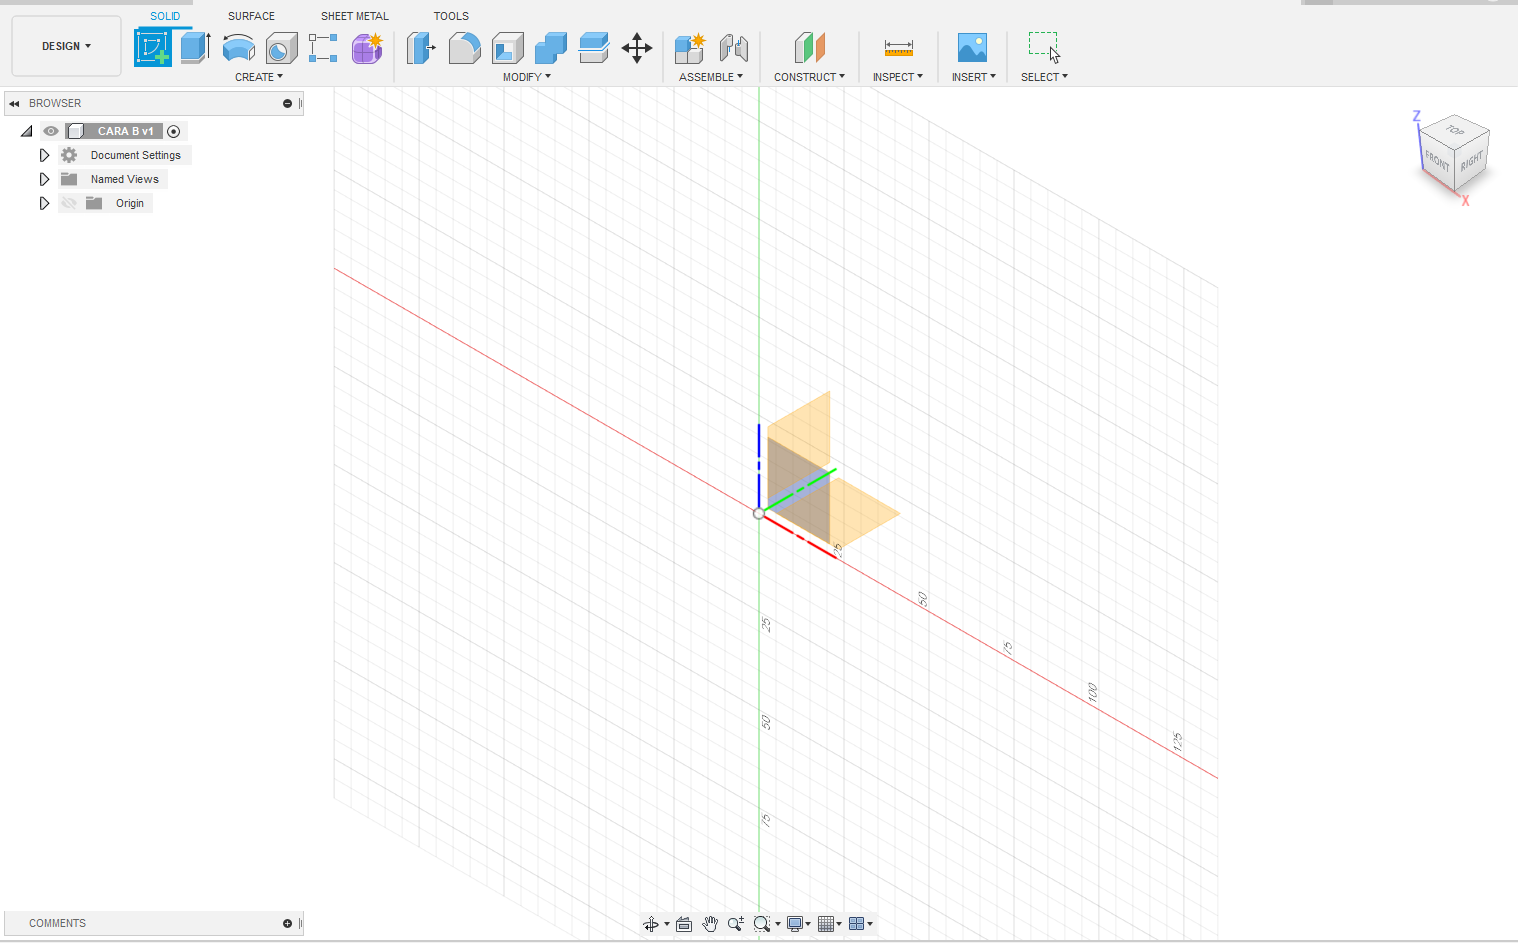
Task: Start a new sketch with Create Sketch
Action: point(153,48)
